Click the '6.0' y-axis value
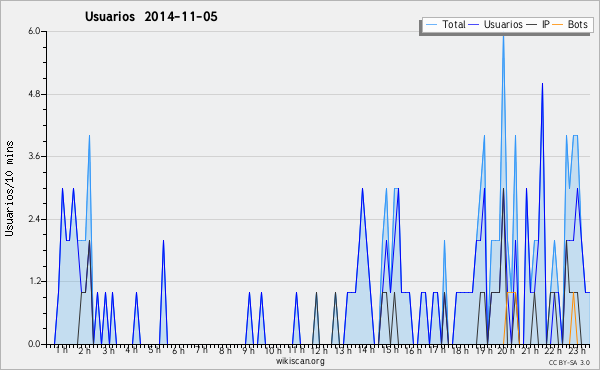Viewport: 600px width, 370px height. (34, 31)
